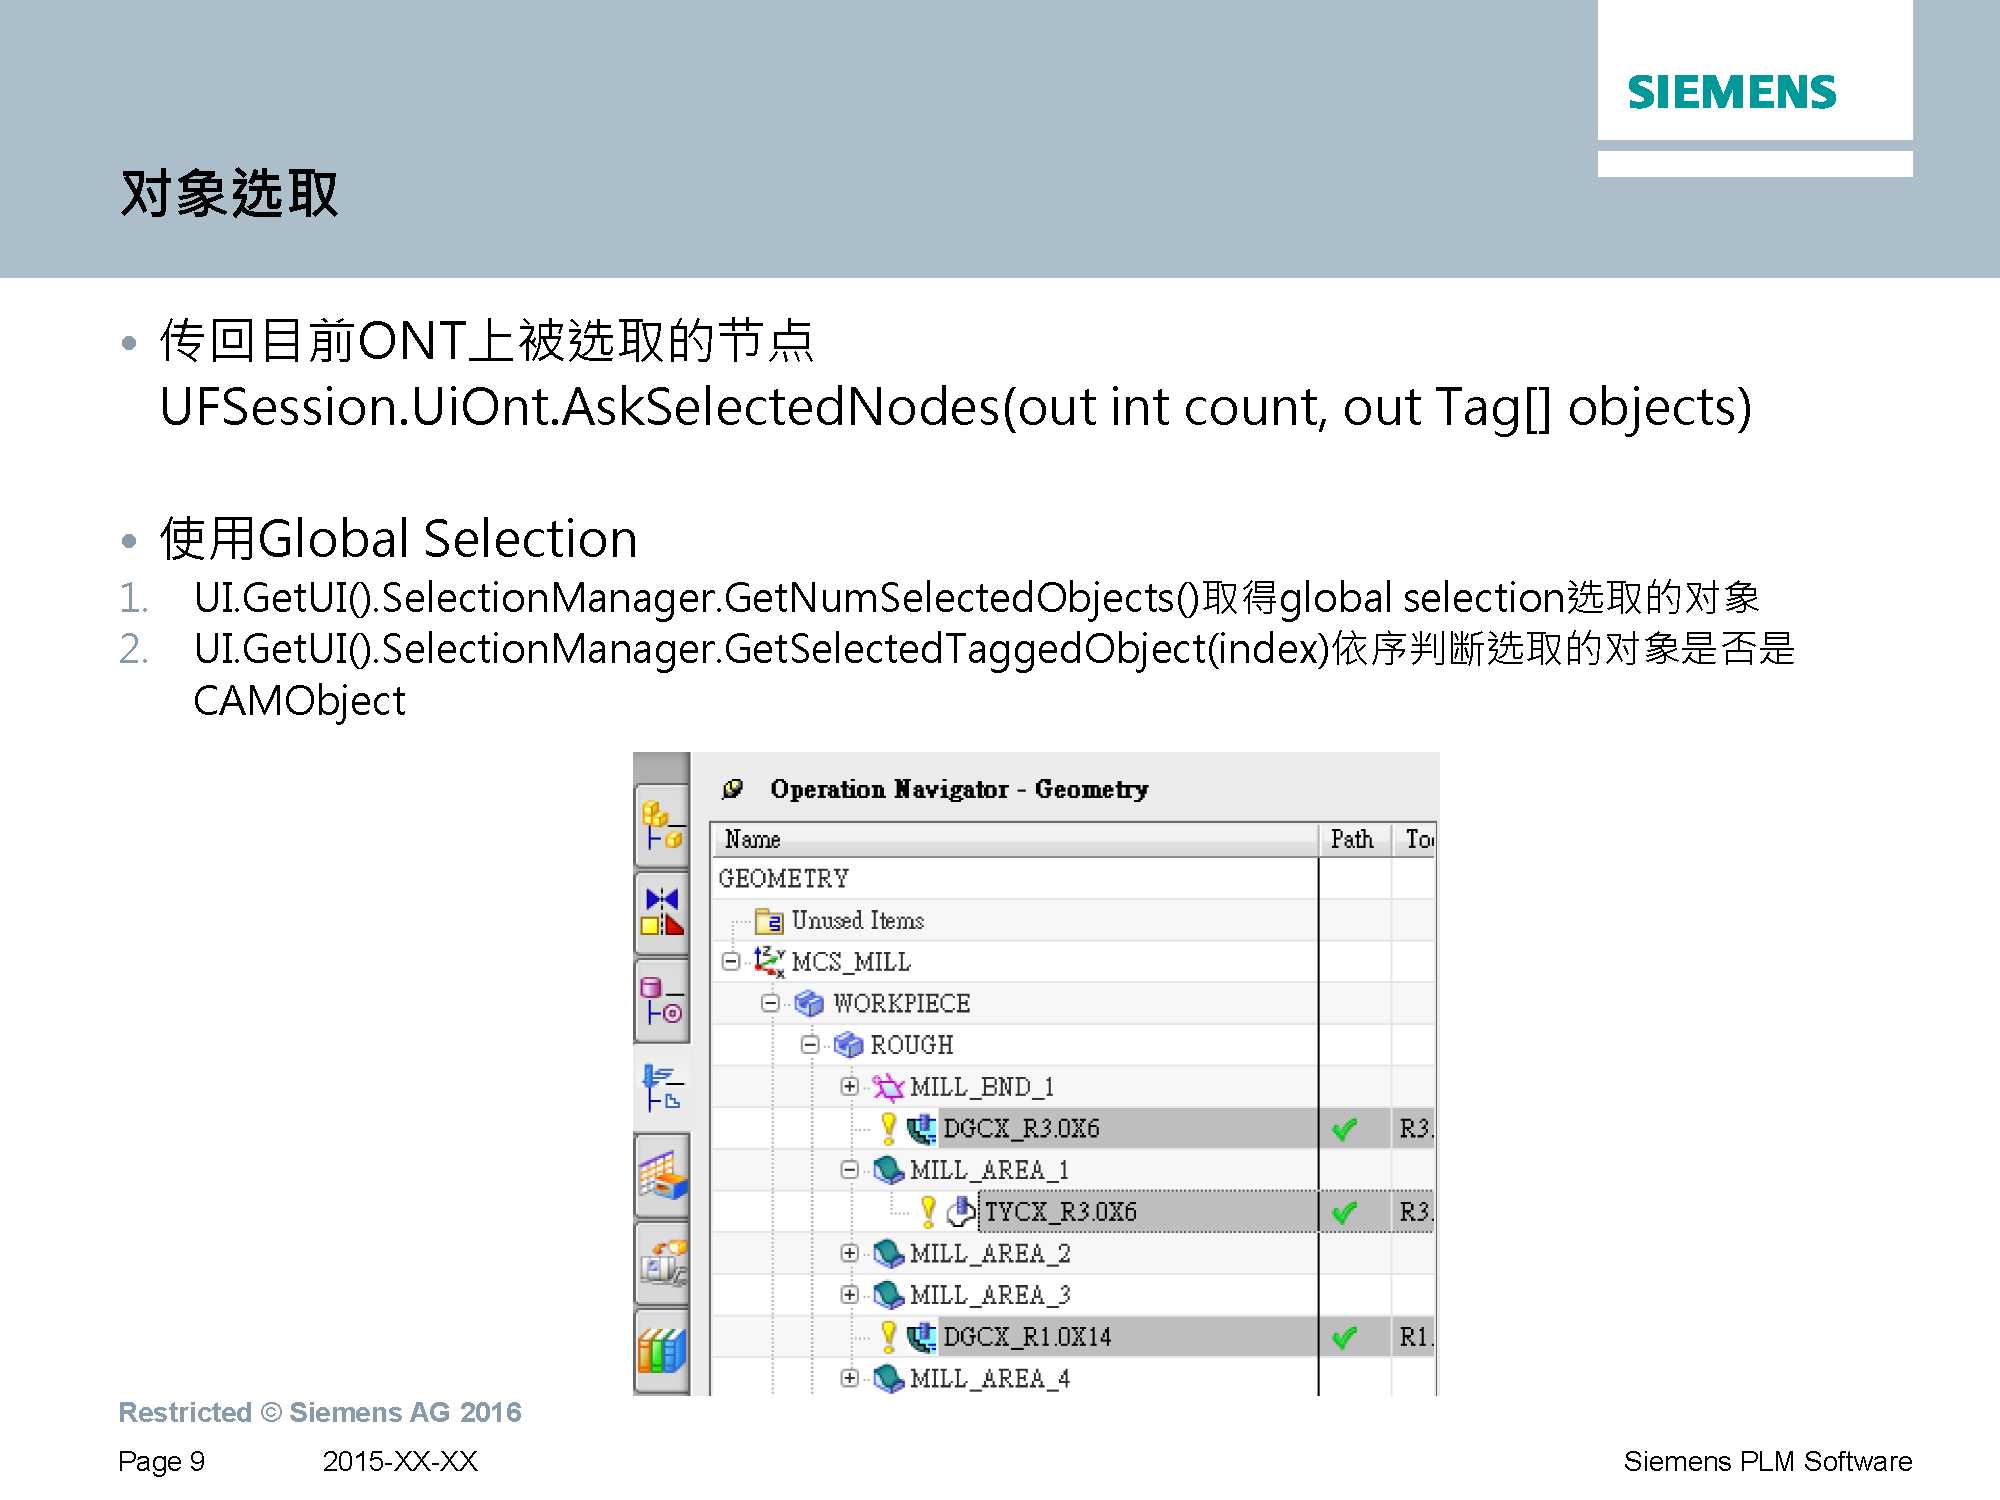Image resolution: width=2000 pixels, height=1500 pixels.
Task: Open the Reuse Library books sidebar tab
Action: (662, 1349)
